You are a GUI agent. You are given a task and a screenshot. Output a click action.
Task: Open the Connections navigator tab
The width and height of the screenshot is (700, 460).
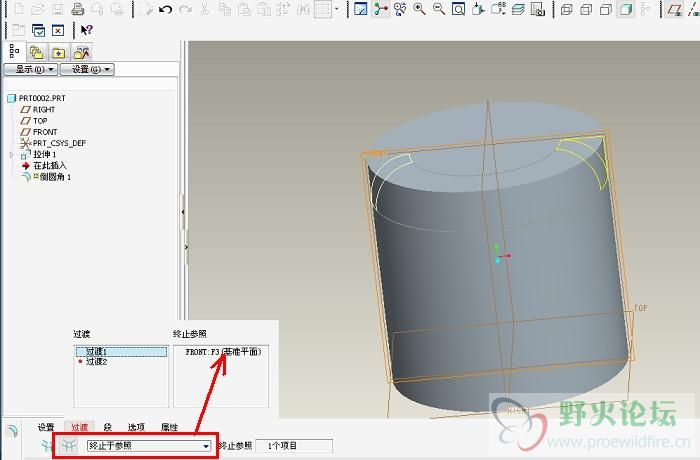point(81,53)
